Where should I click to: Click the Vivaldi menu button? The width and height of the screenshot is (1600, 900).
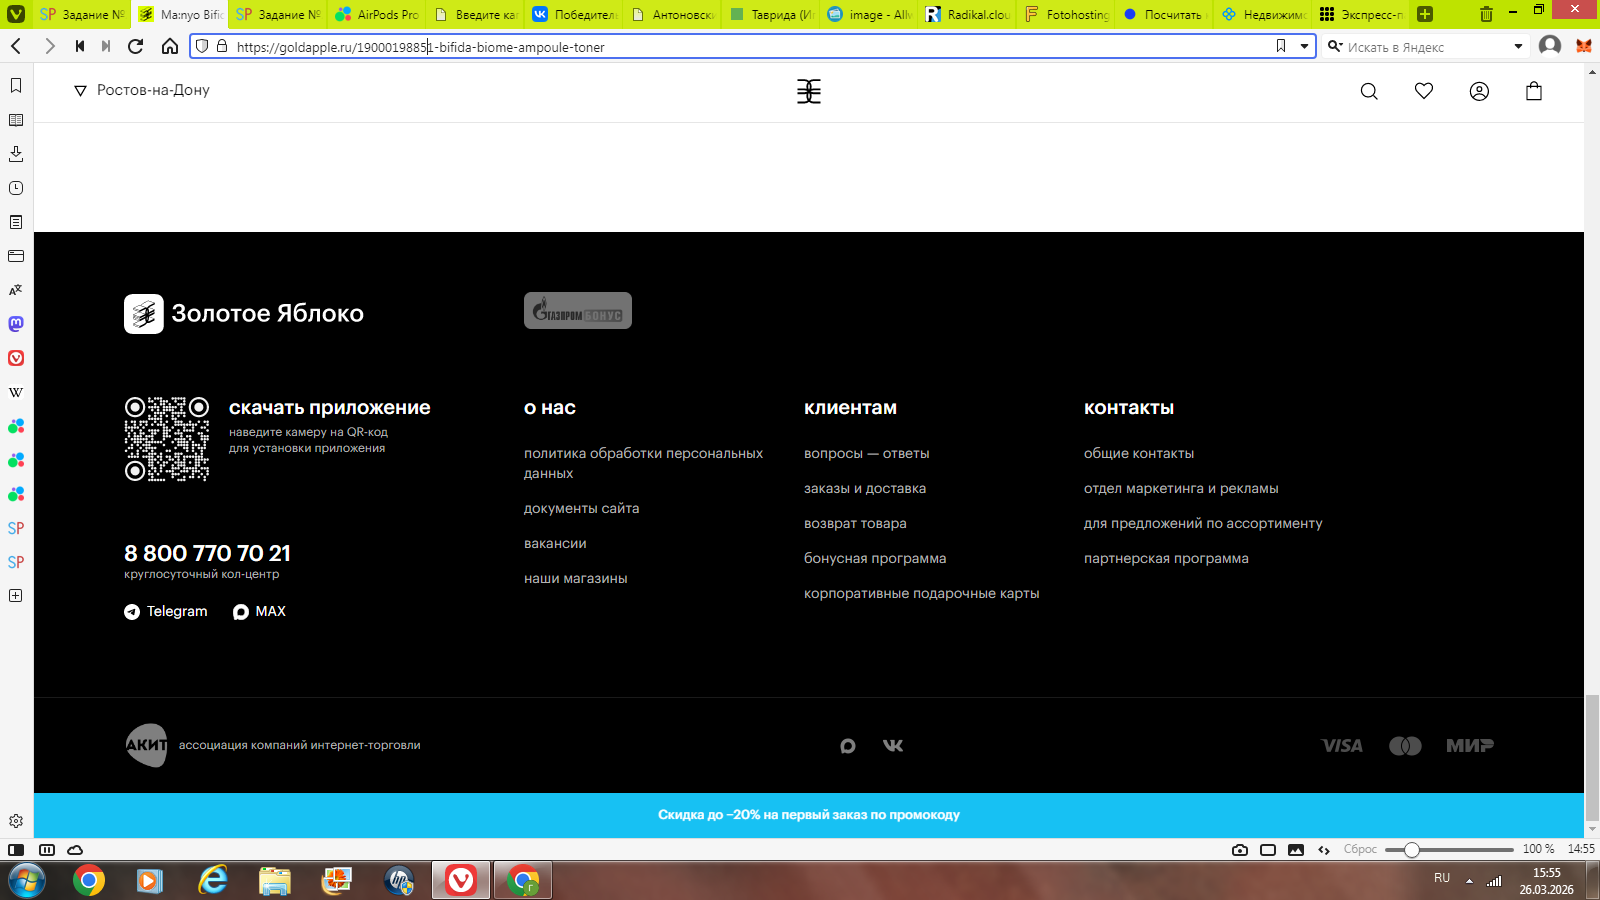(16, 14)
